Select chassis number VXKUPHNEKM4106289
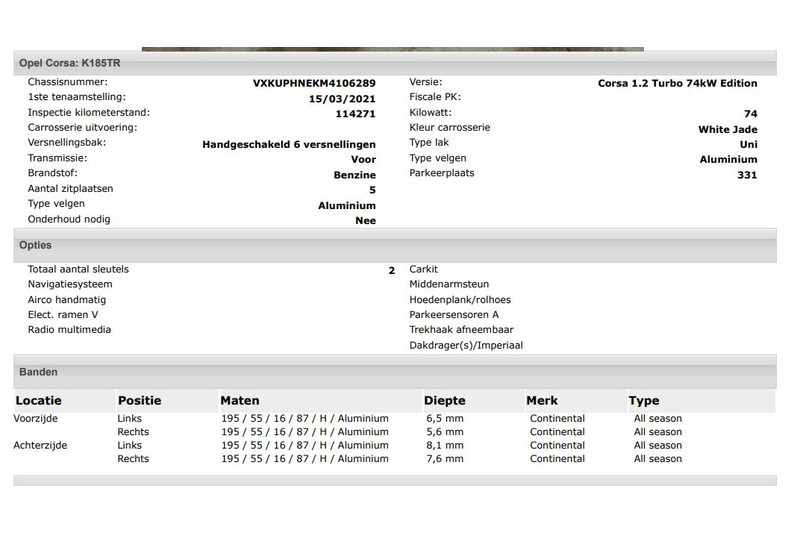This screenshot has width=800, height=533. 314,84
